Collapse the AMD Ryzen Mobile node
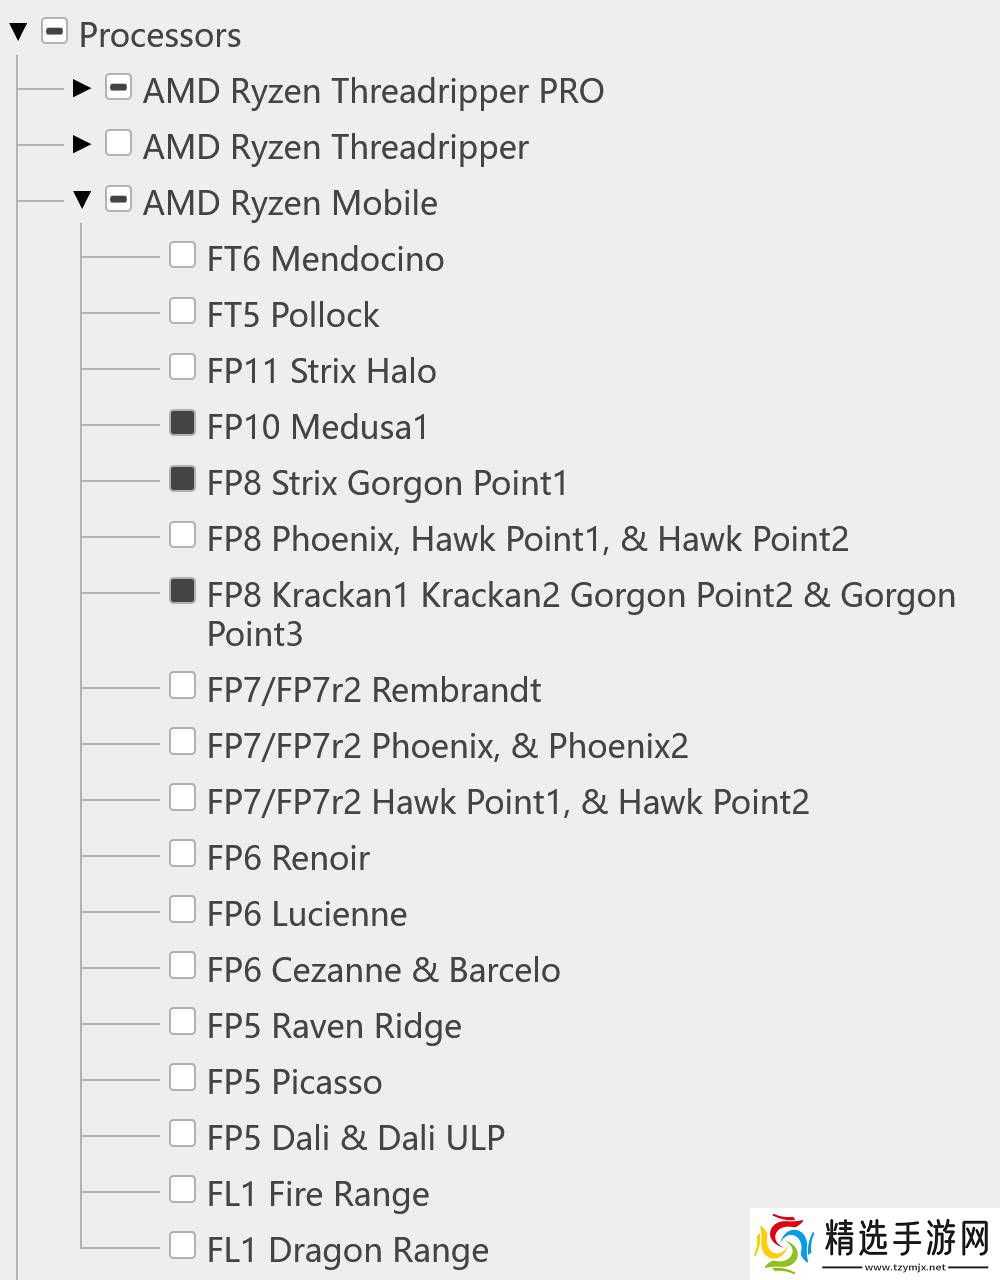Viewport: 1000px width, 1280px height. (82, 200)
